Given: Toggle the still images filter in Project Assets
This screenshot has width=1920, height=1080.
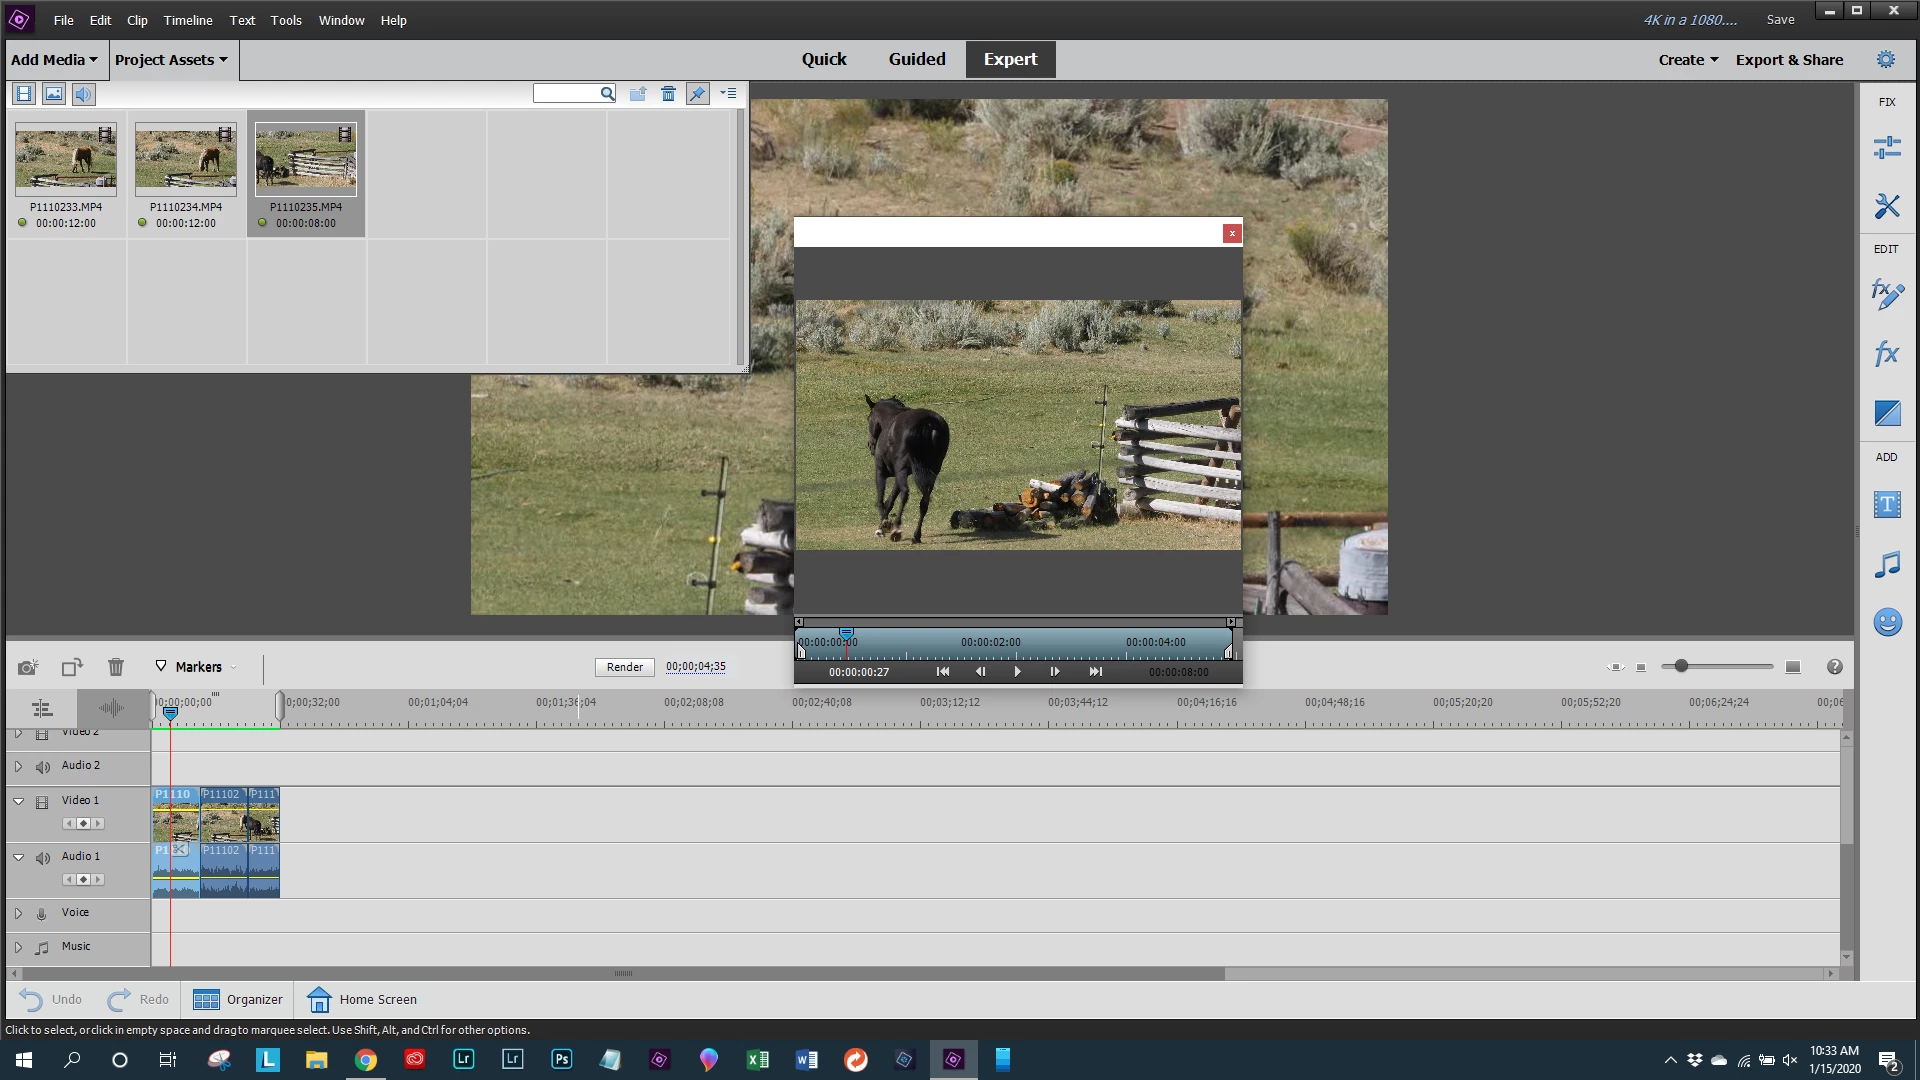Looking at the screenshot, I should coord(54,94).
